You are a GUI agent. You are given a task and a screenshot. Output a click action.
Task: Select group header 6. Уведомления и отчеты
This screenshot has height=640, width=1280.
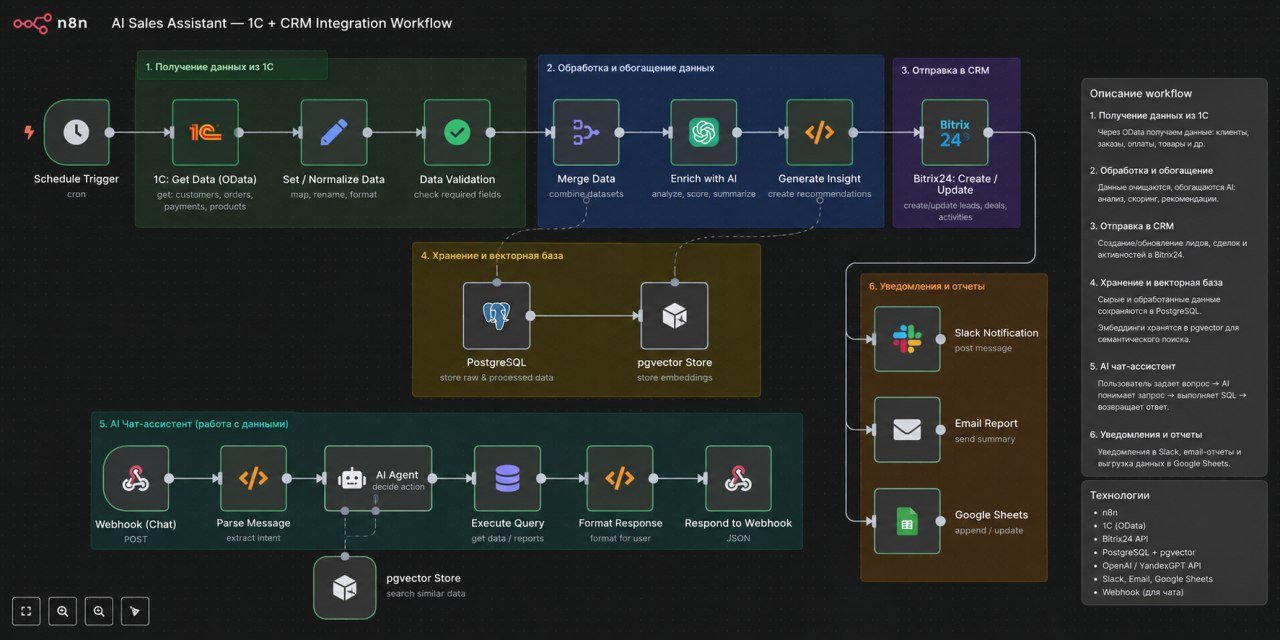(x=926, y=286)
